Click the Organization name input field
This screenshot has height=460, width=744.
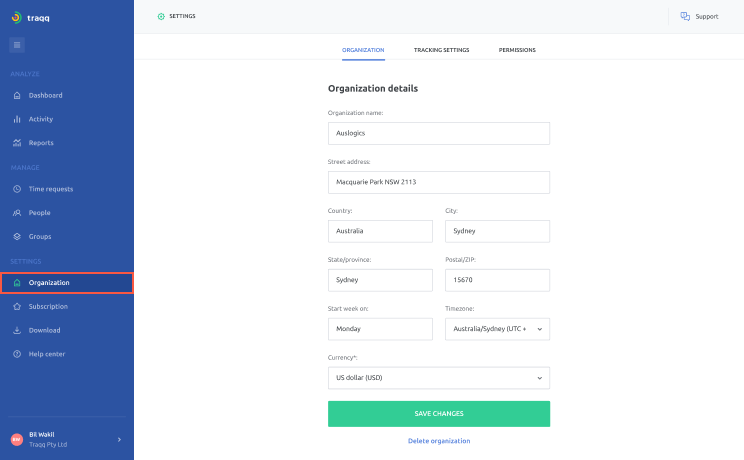pos(439,133)
